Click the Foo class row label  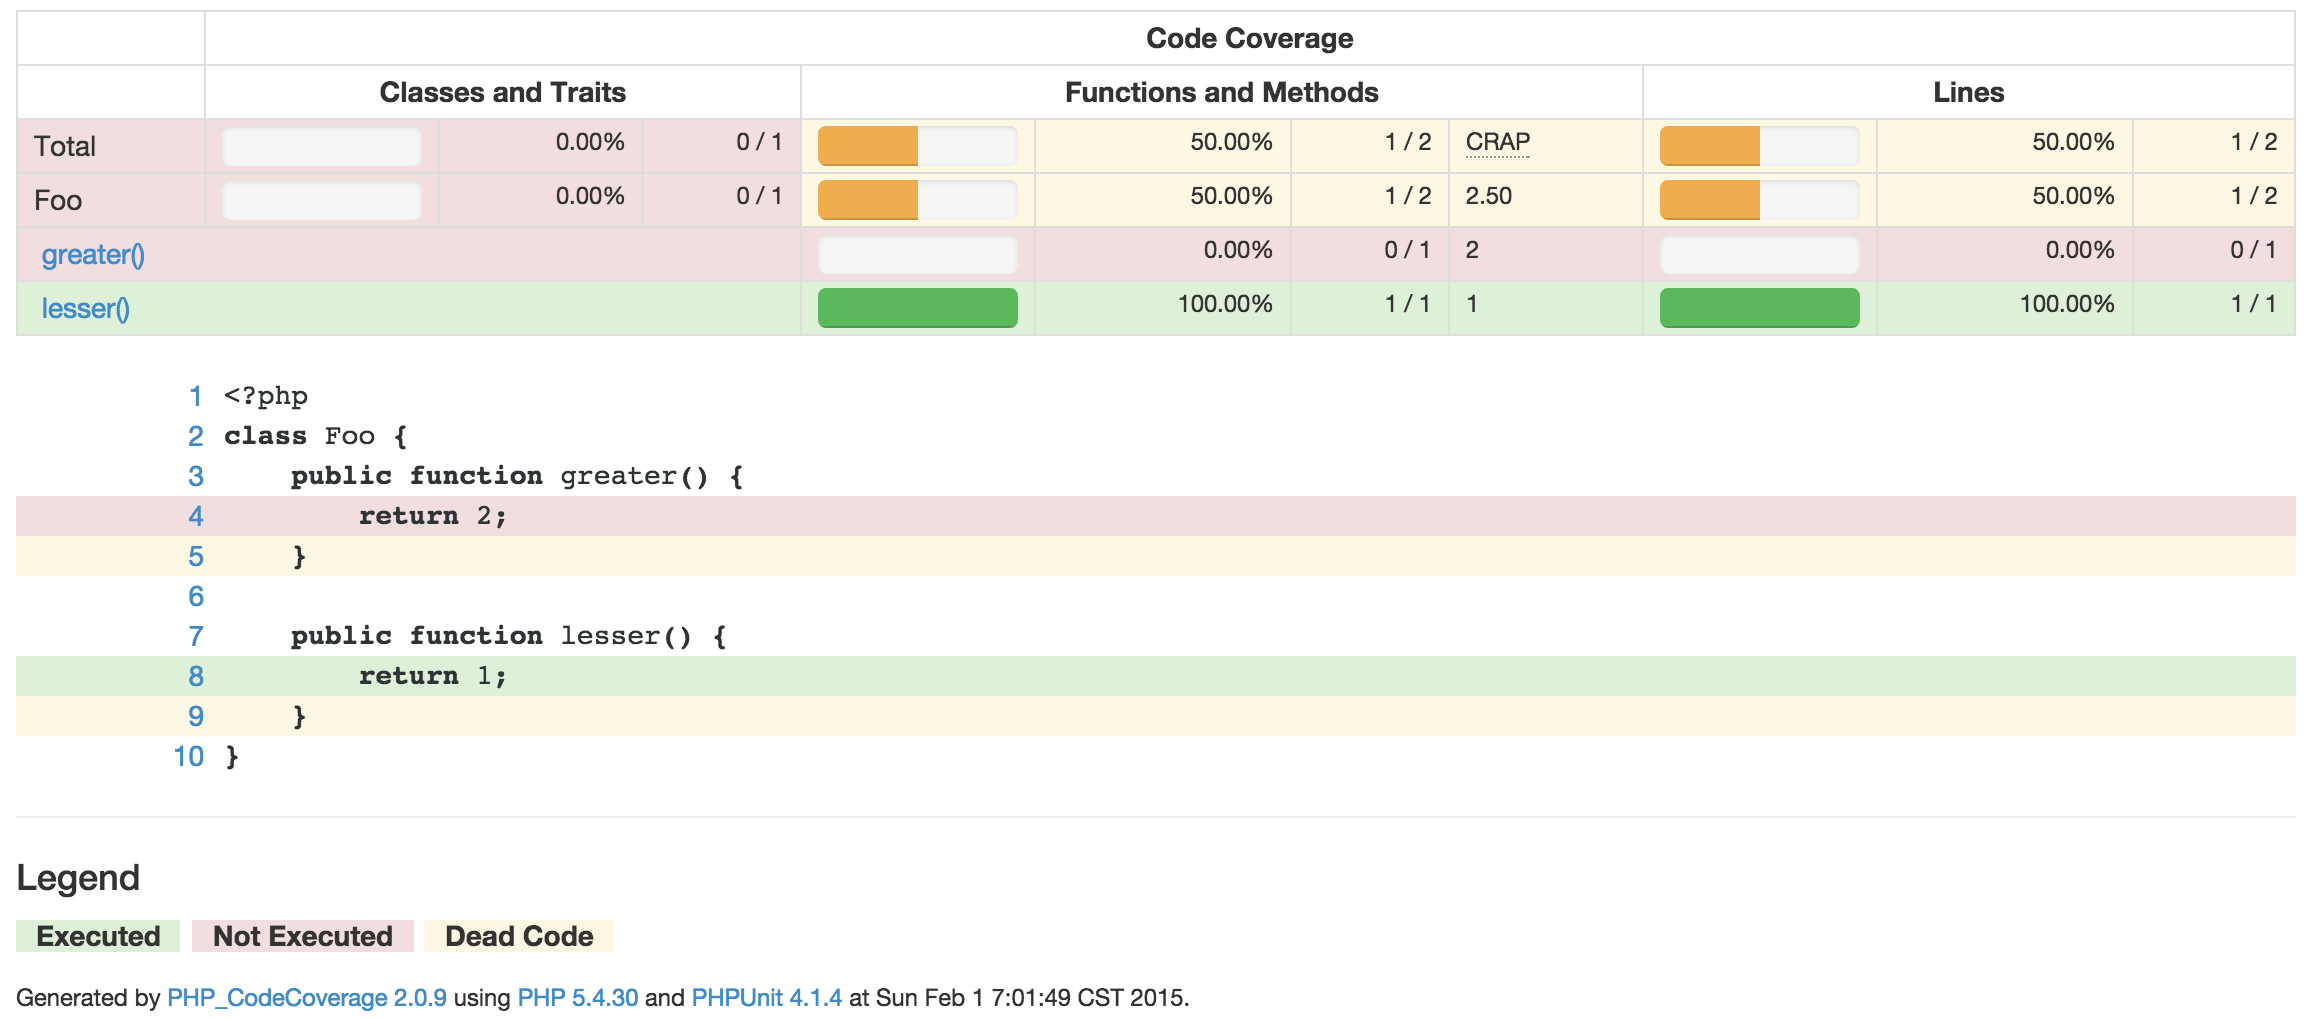[x=58, y=200]
